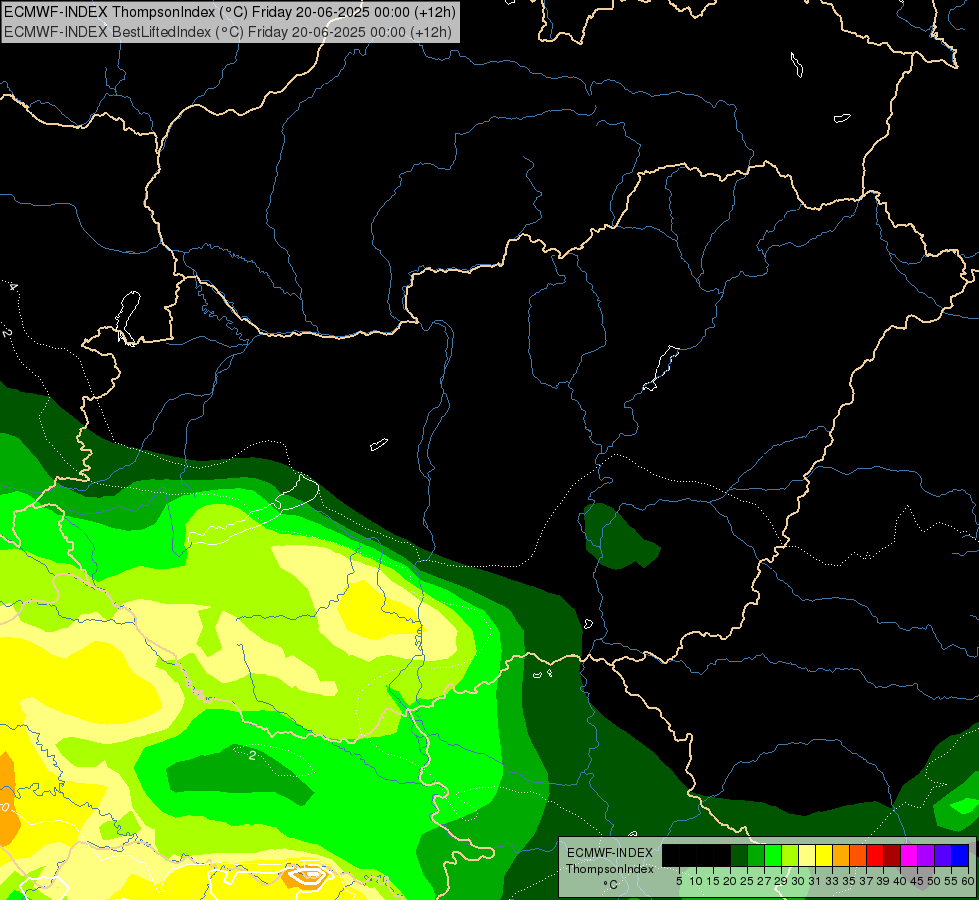Click the legend tick value 60
Screen dimensions: 979x900
967,881
